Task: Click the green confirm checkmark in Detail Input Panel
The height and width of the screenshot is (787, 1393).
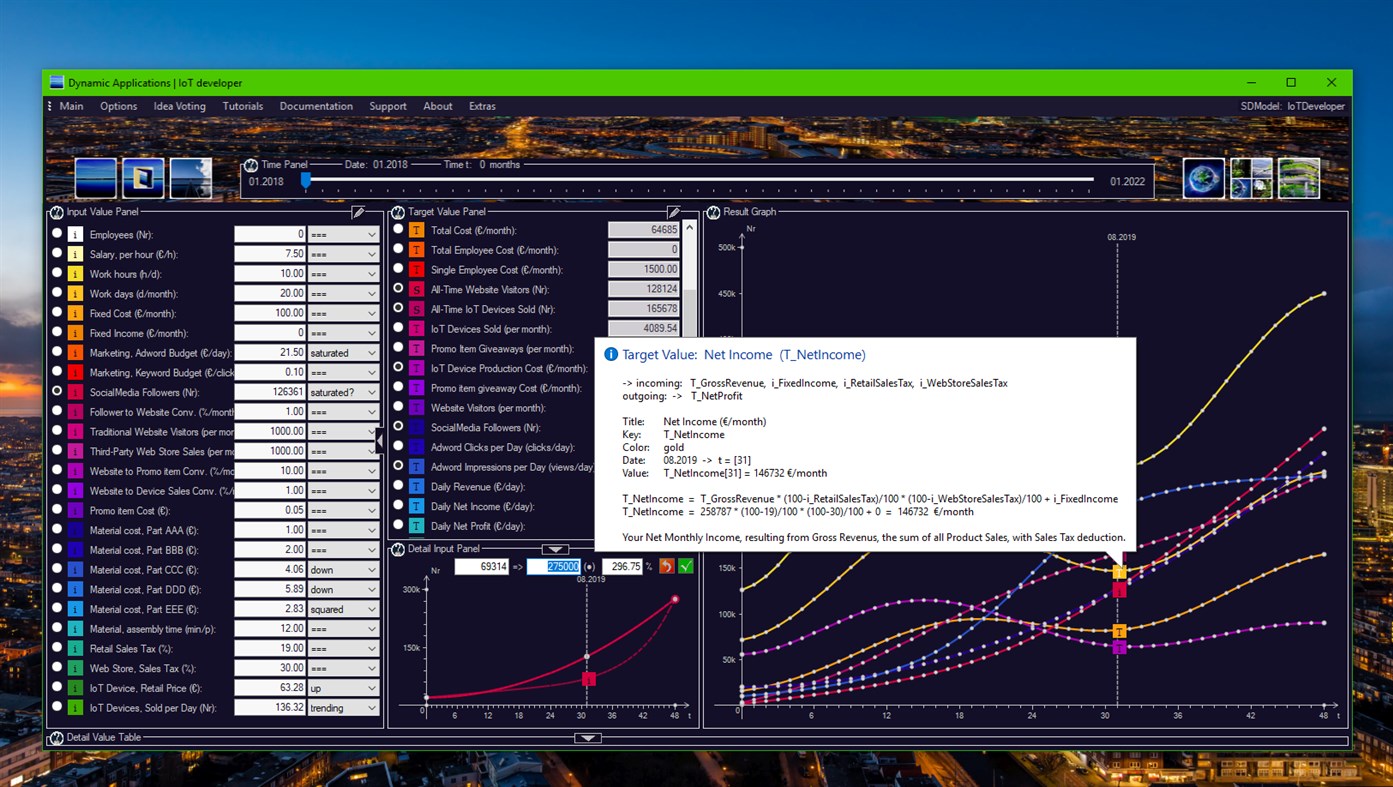Action: 684,566
